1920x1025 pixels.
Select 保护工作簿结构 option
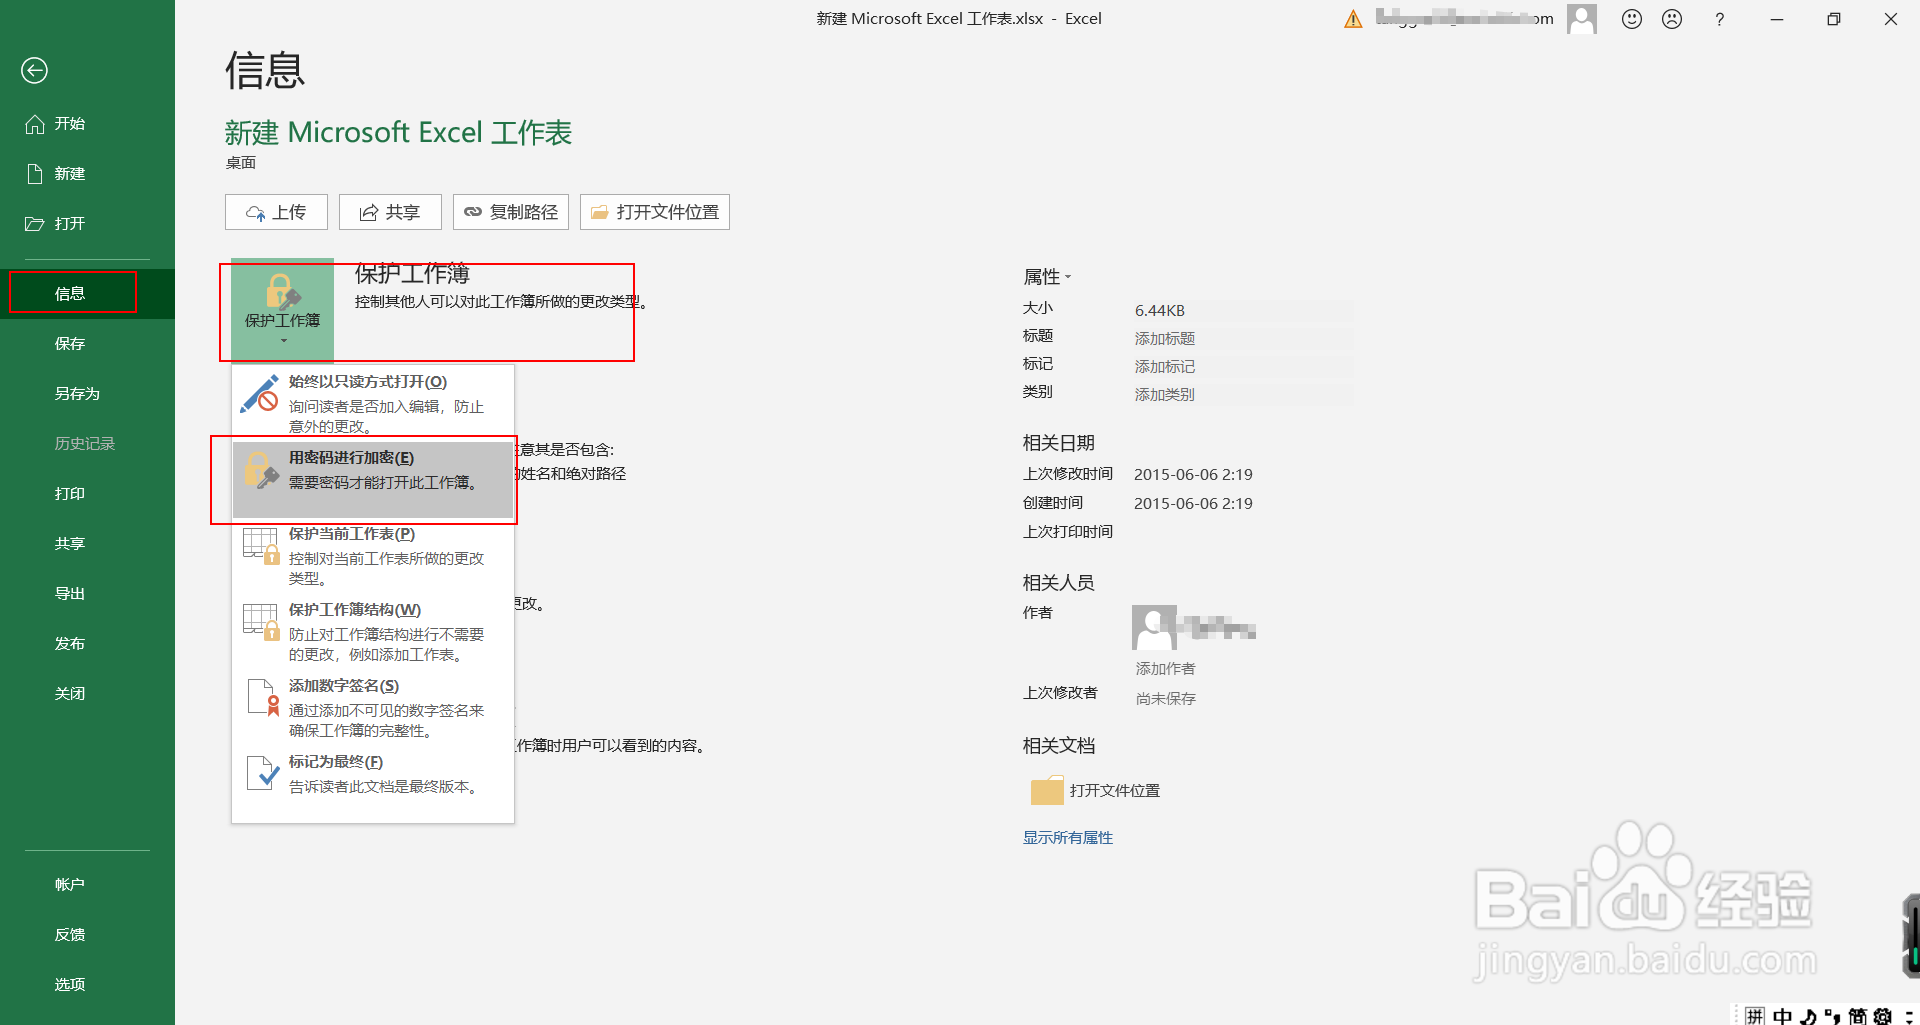pos(373,631)
